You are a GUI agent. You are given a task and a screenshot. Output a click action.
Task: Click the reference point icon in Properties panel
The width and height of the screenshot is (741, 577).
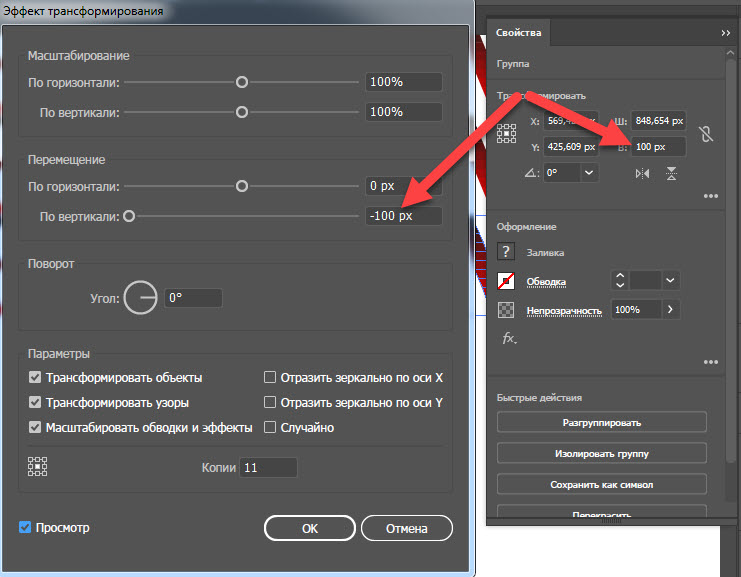pyautogui.click(x=506, y=134)
